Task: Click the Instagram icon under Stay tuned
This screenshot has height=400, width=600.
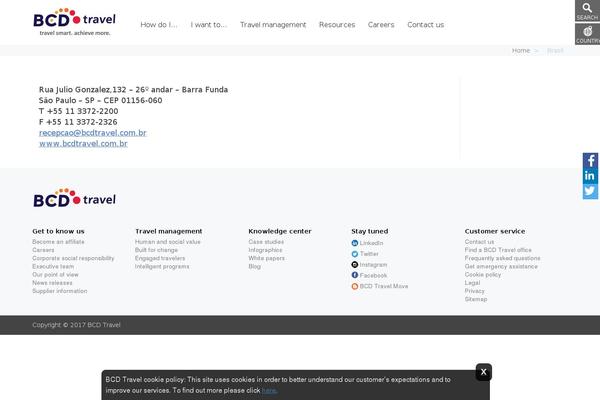Action: tap(355, 264)
